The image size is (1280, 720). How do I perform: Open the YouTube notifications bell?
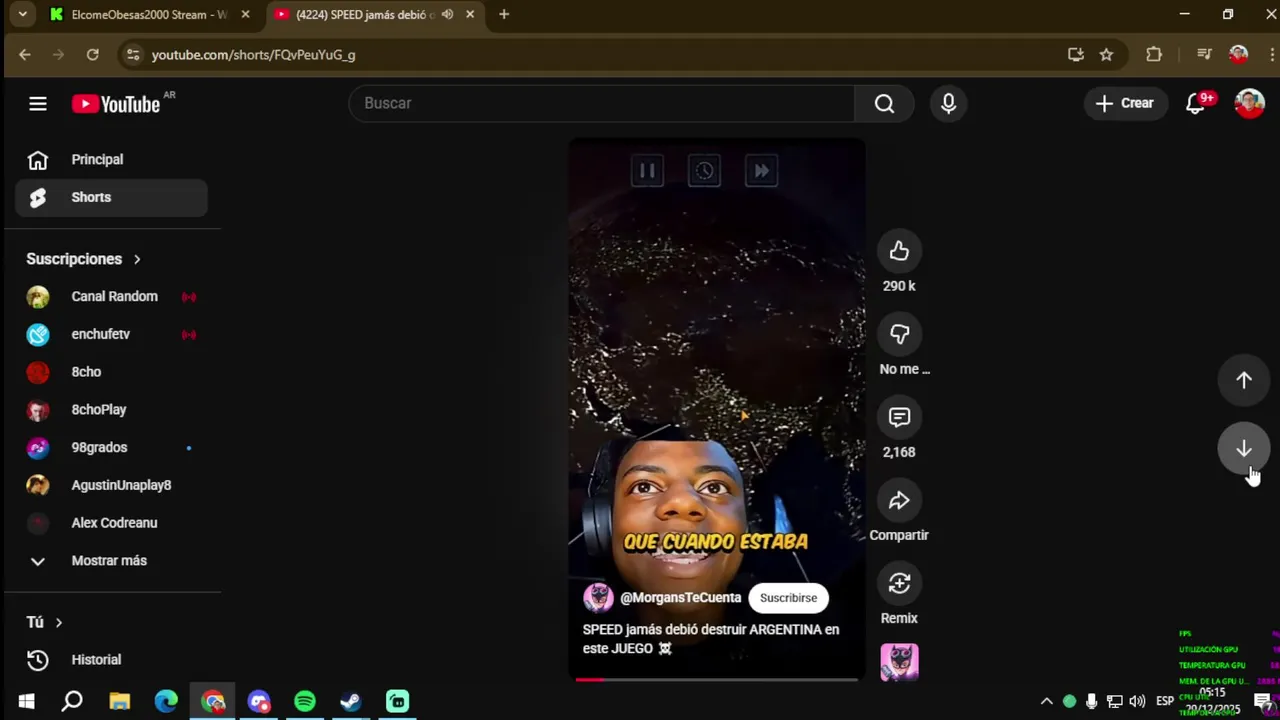pos(1195,104)
